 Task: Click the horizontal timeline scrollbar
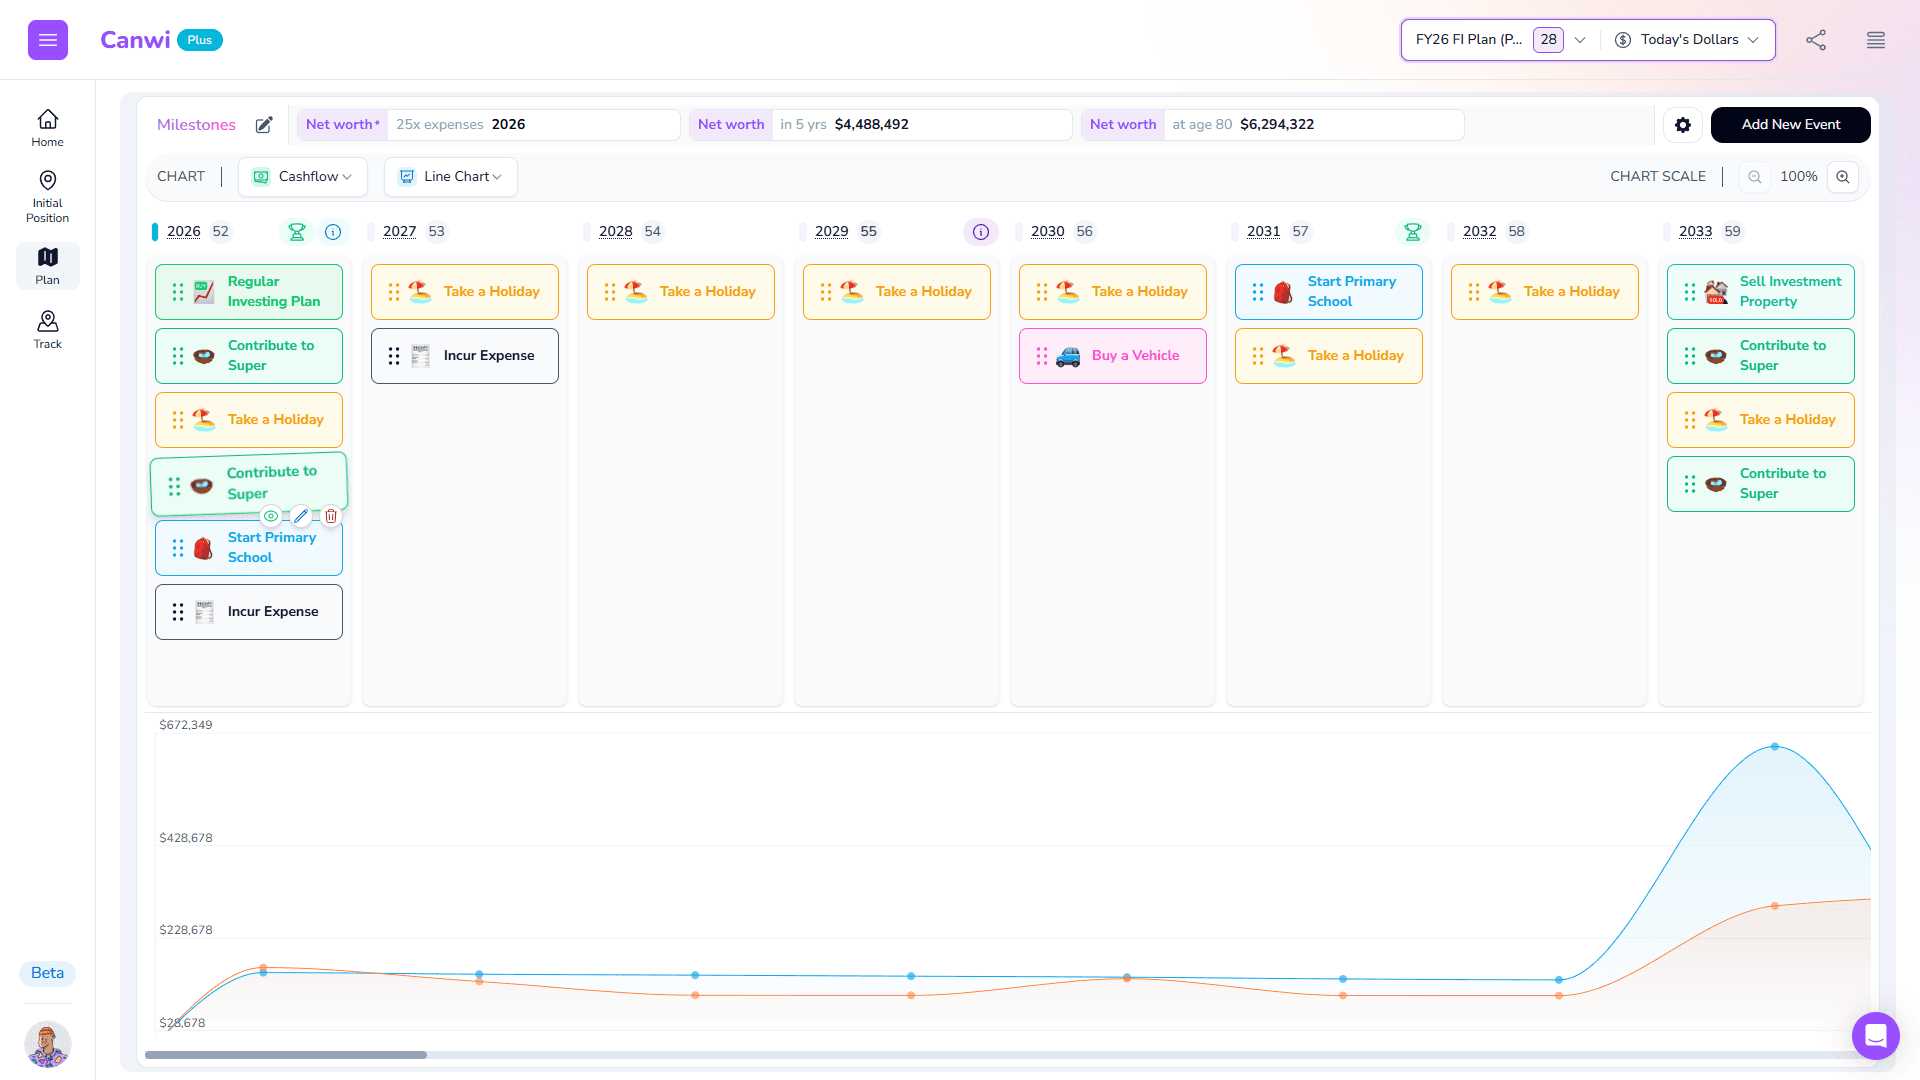tap(286, 1055)
